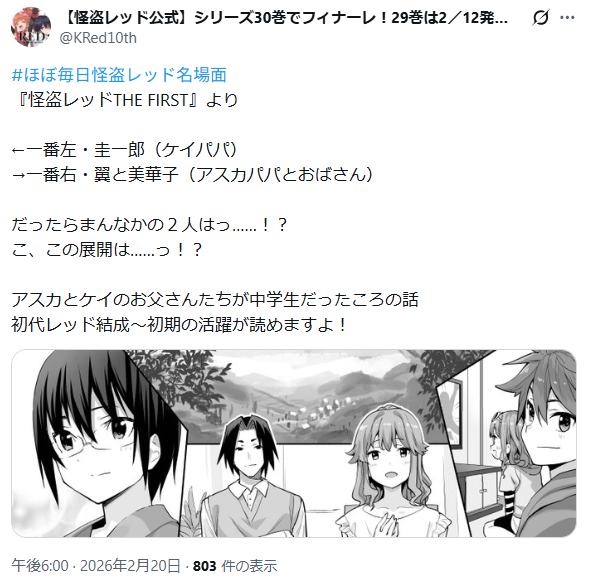The width and height of the screenshot is (589, 582).
Task: Open the 怪盗レッド公式 profile avatar
Action: 31,27
